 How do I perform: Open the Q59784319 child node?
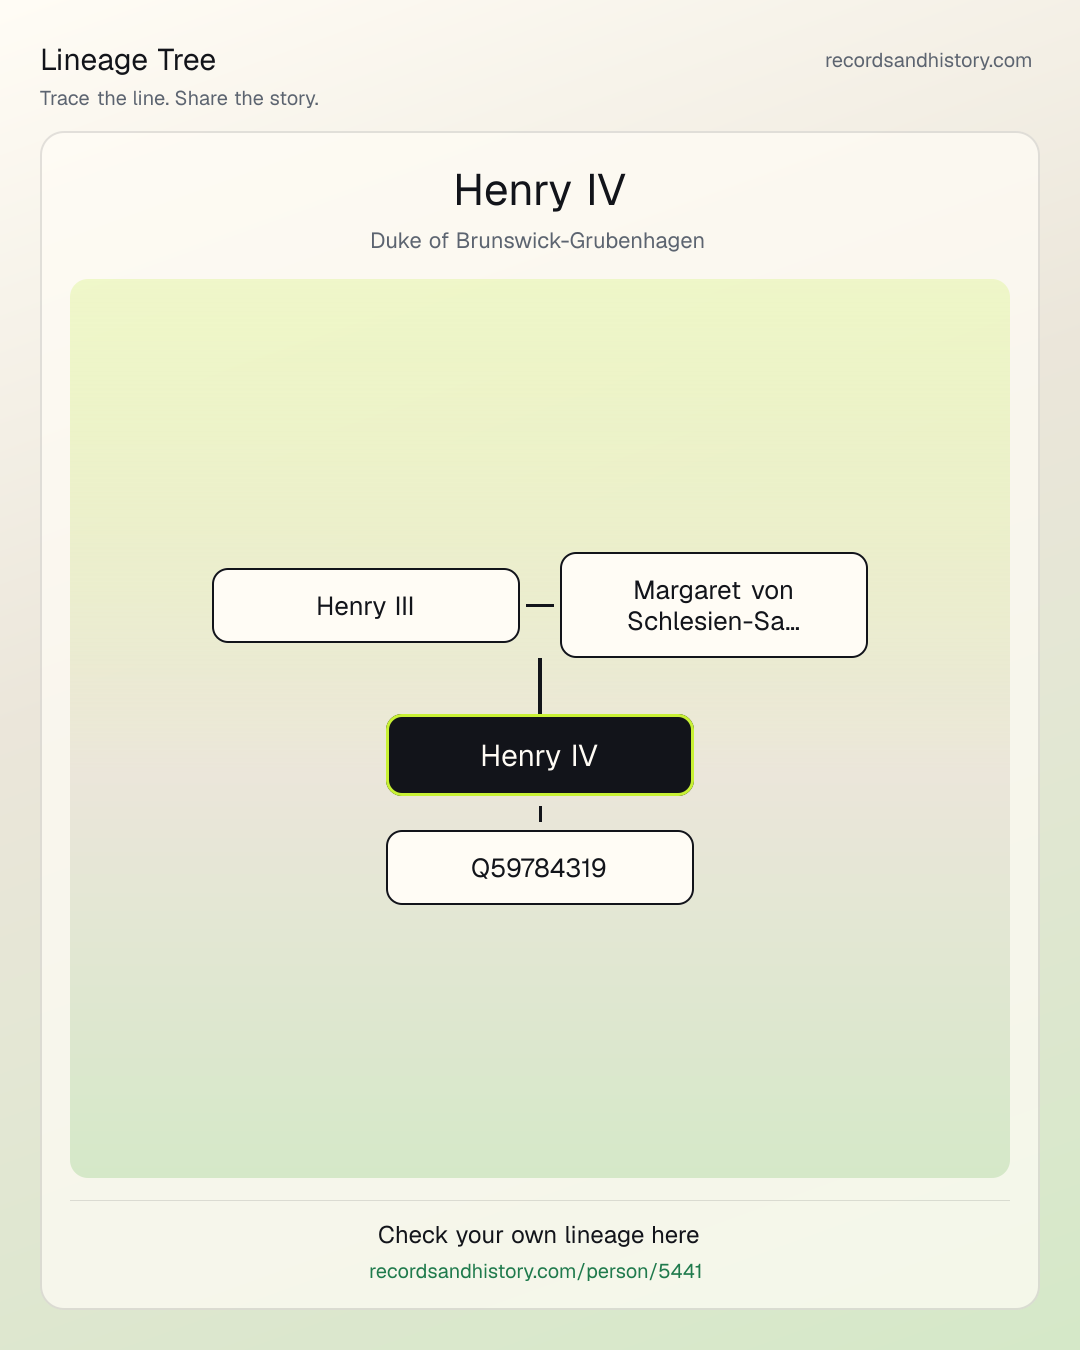pyautogui.click(x=540, y=868)
